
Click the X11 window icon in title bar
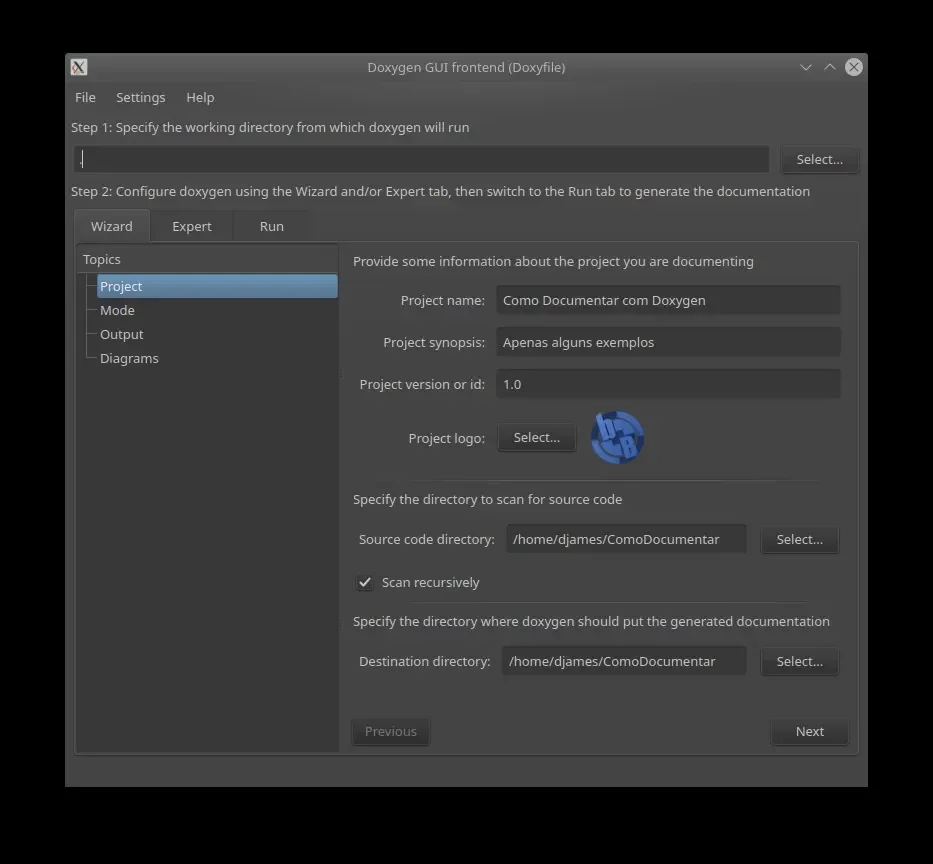pos(79,67)
